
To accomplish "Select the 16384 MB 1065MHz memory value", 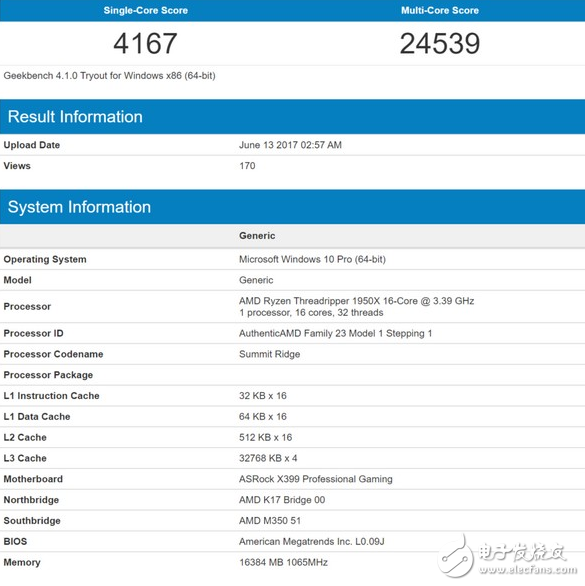I will pyautogui.click(x=283, y=562).
